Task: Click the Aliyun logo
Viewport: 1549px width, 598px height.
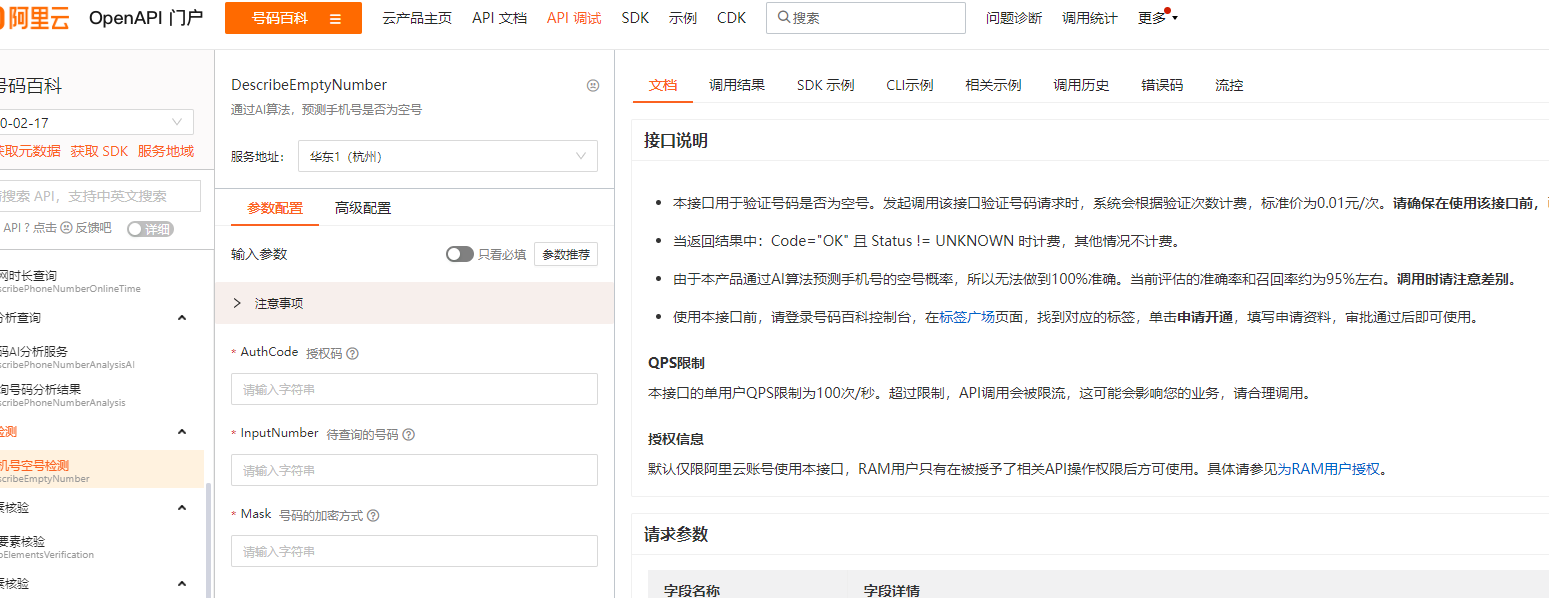Action: click(35, 17)
